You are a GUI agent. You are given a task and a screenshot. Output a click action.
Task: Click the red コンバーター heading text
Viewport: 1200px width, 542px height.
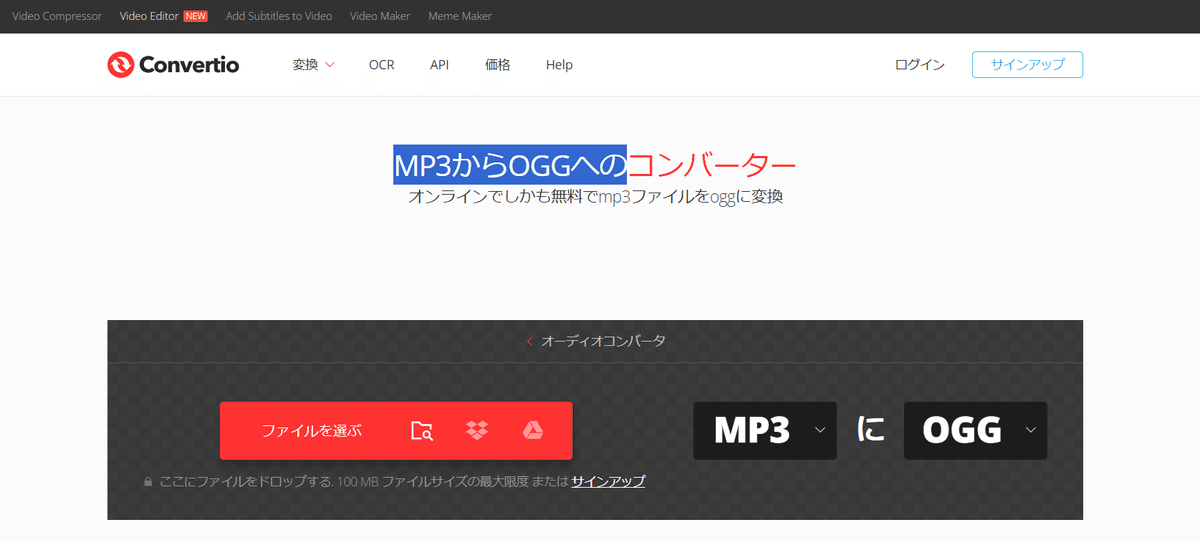[712, 165]
